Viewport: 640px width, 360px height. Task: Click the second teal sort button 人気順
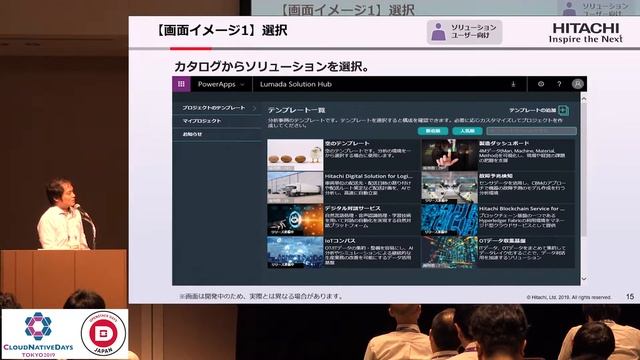(x=467, y=131)
